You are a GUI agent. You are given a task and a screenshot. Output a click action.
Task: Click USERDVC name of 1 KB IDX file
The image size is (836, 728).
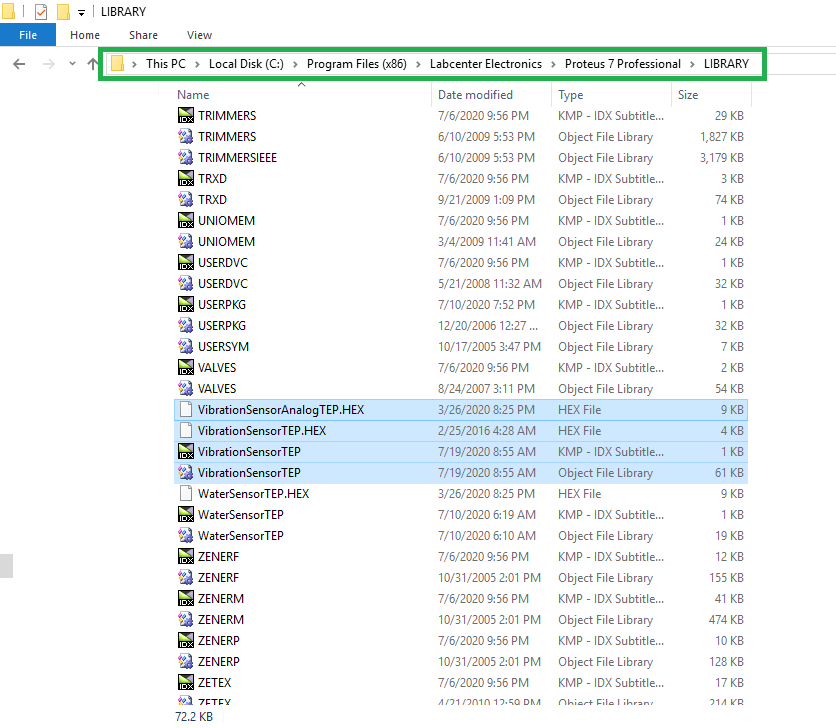click(x=223, y=263)
